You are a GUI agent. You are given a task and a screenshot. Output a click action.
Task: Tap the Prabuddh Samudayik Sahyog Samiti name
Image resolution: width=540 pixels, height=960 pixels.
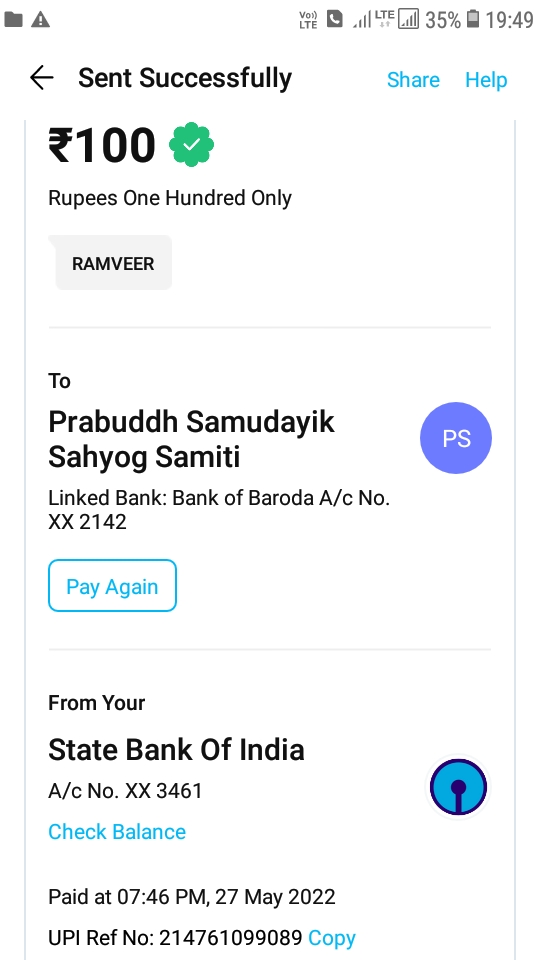coord(192,439)
